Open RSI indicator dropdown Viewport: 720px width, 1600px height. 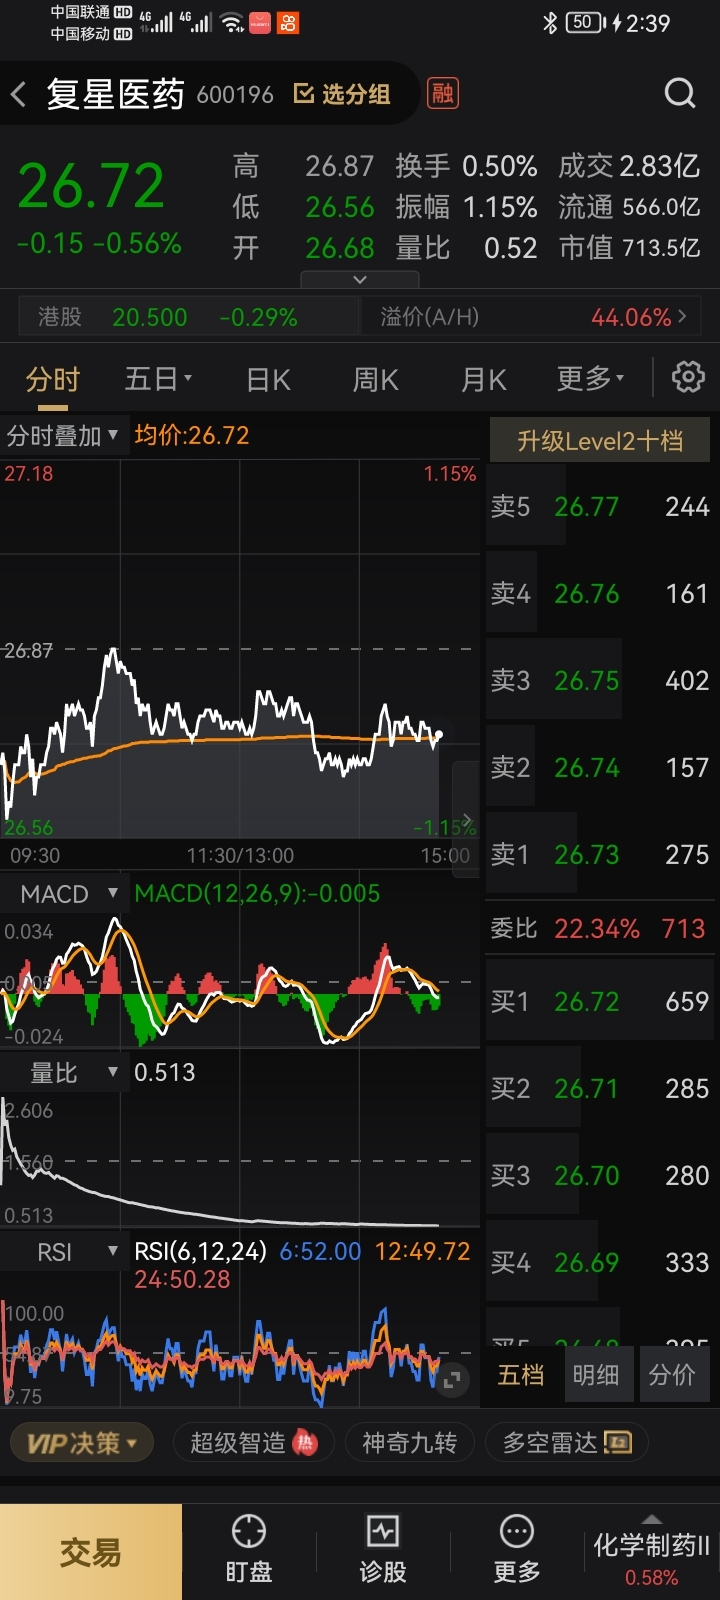(65, 1252)
